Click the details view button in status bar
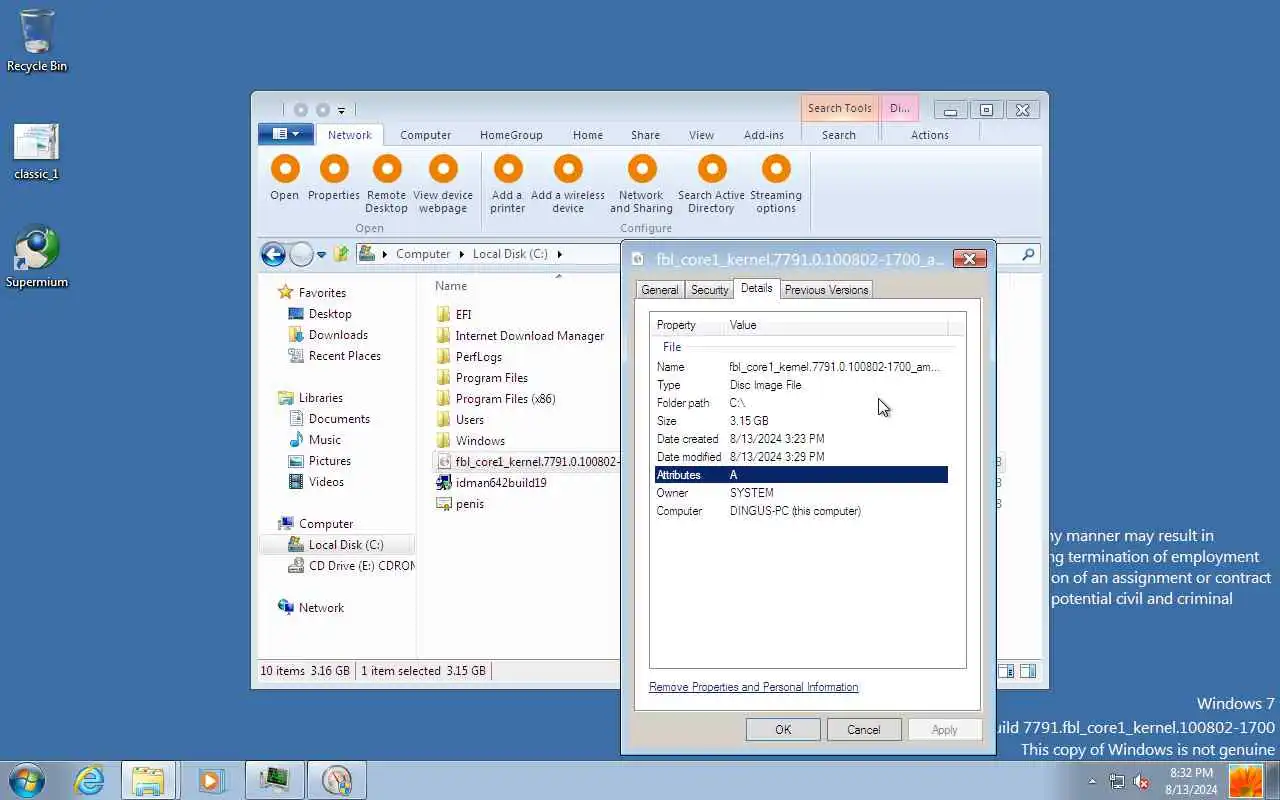Screen dimensions: 1280x800 1006,671
